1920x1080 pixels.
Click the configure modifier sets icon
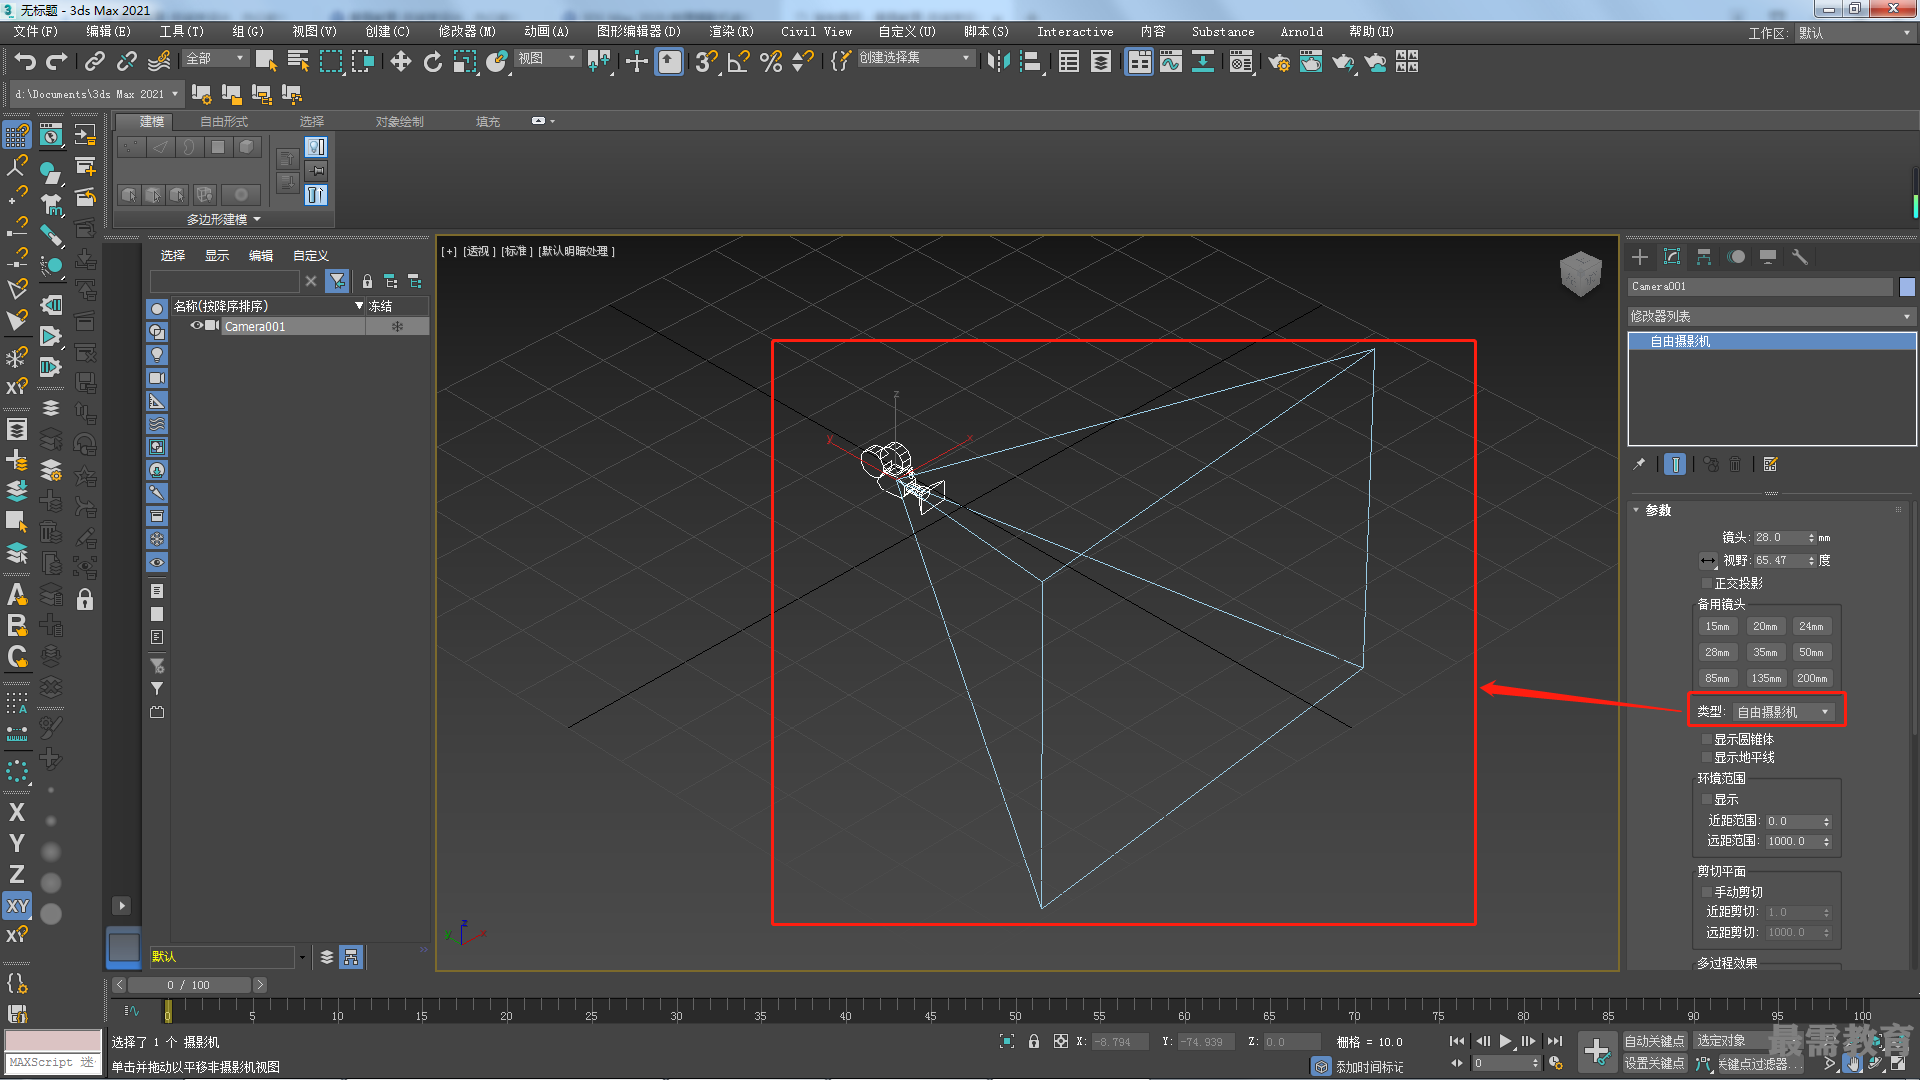point(1771,464)
